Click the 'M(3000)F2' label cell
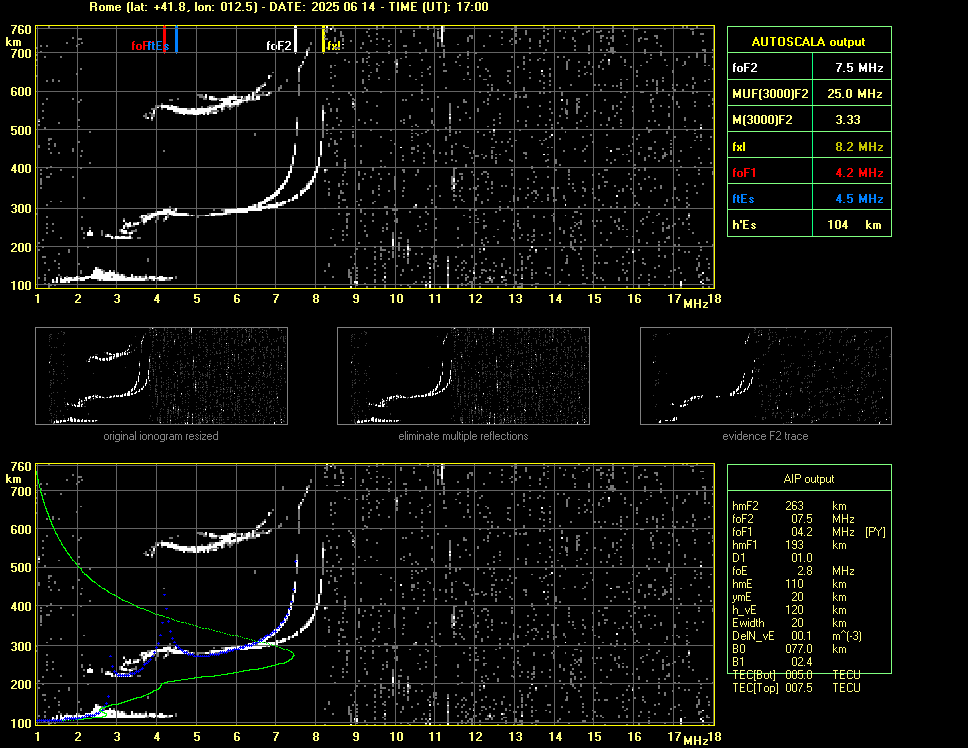The image size is (968, 748). tap(770, 120)
